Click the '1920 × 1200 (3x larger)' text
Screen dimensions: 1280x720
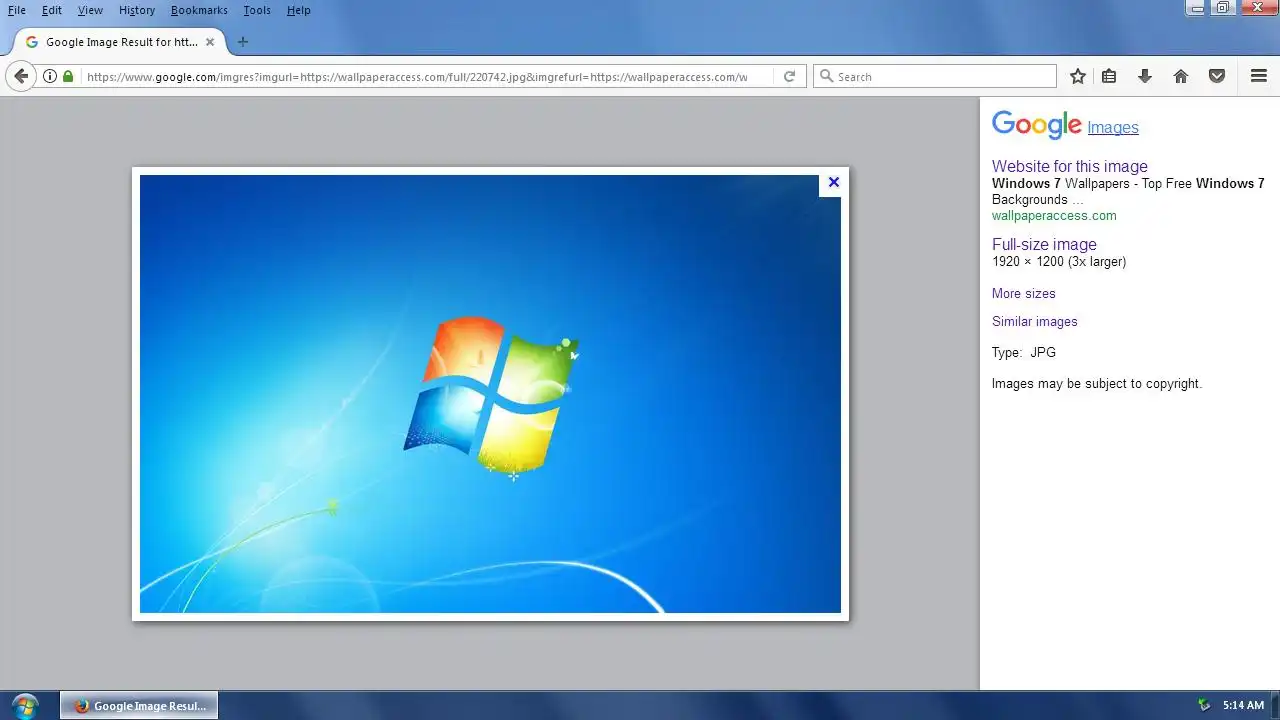(1059, 261)
